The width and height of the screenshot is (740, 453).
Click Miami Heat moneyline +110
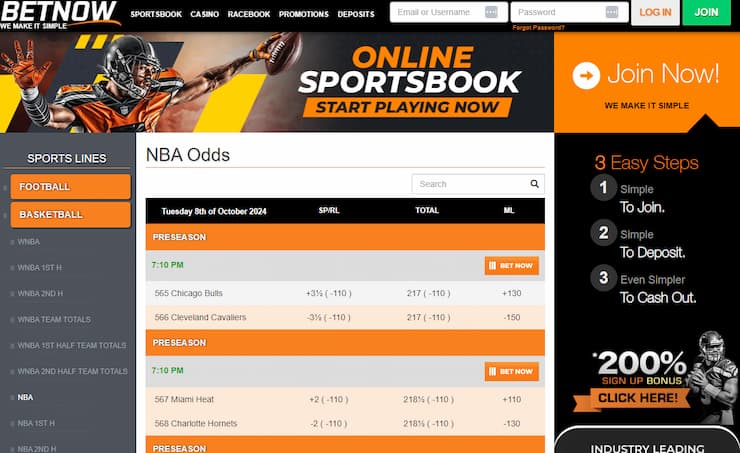tap(512, 400)
